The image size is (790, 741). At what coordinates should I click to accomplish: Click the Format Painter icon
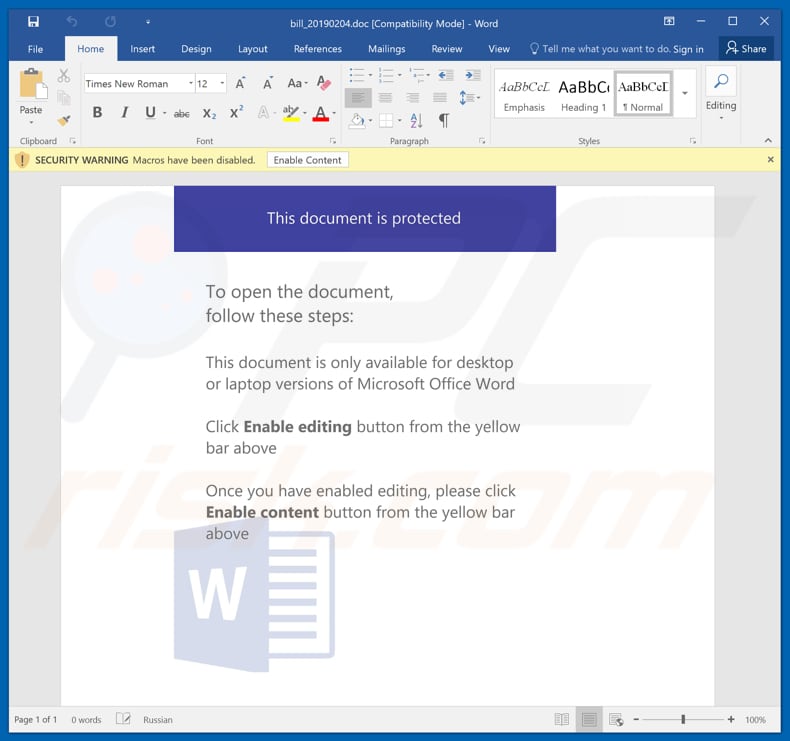tap(64, 120)
